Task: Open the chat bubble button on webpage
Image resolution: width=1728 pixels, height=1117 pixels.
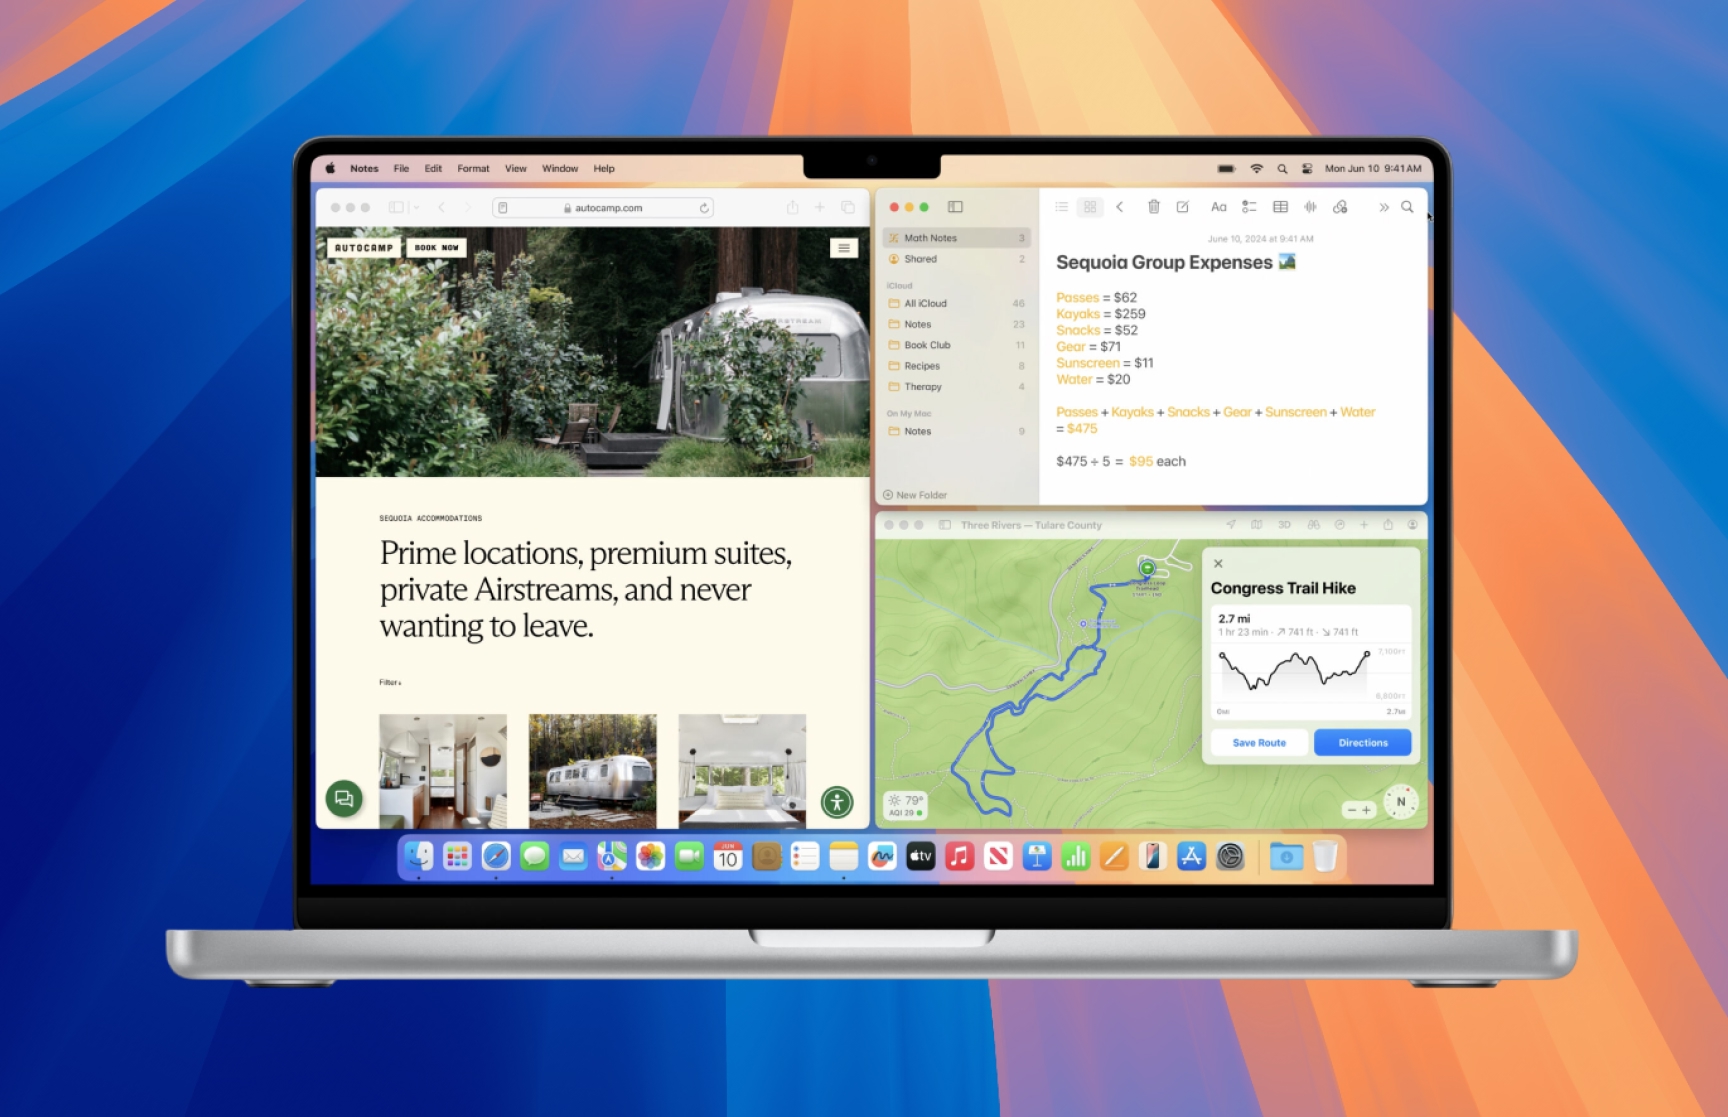Action: [344, 798]
